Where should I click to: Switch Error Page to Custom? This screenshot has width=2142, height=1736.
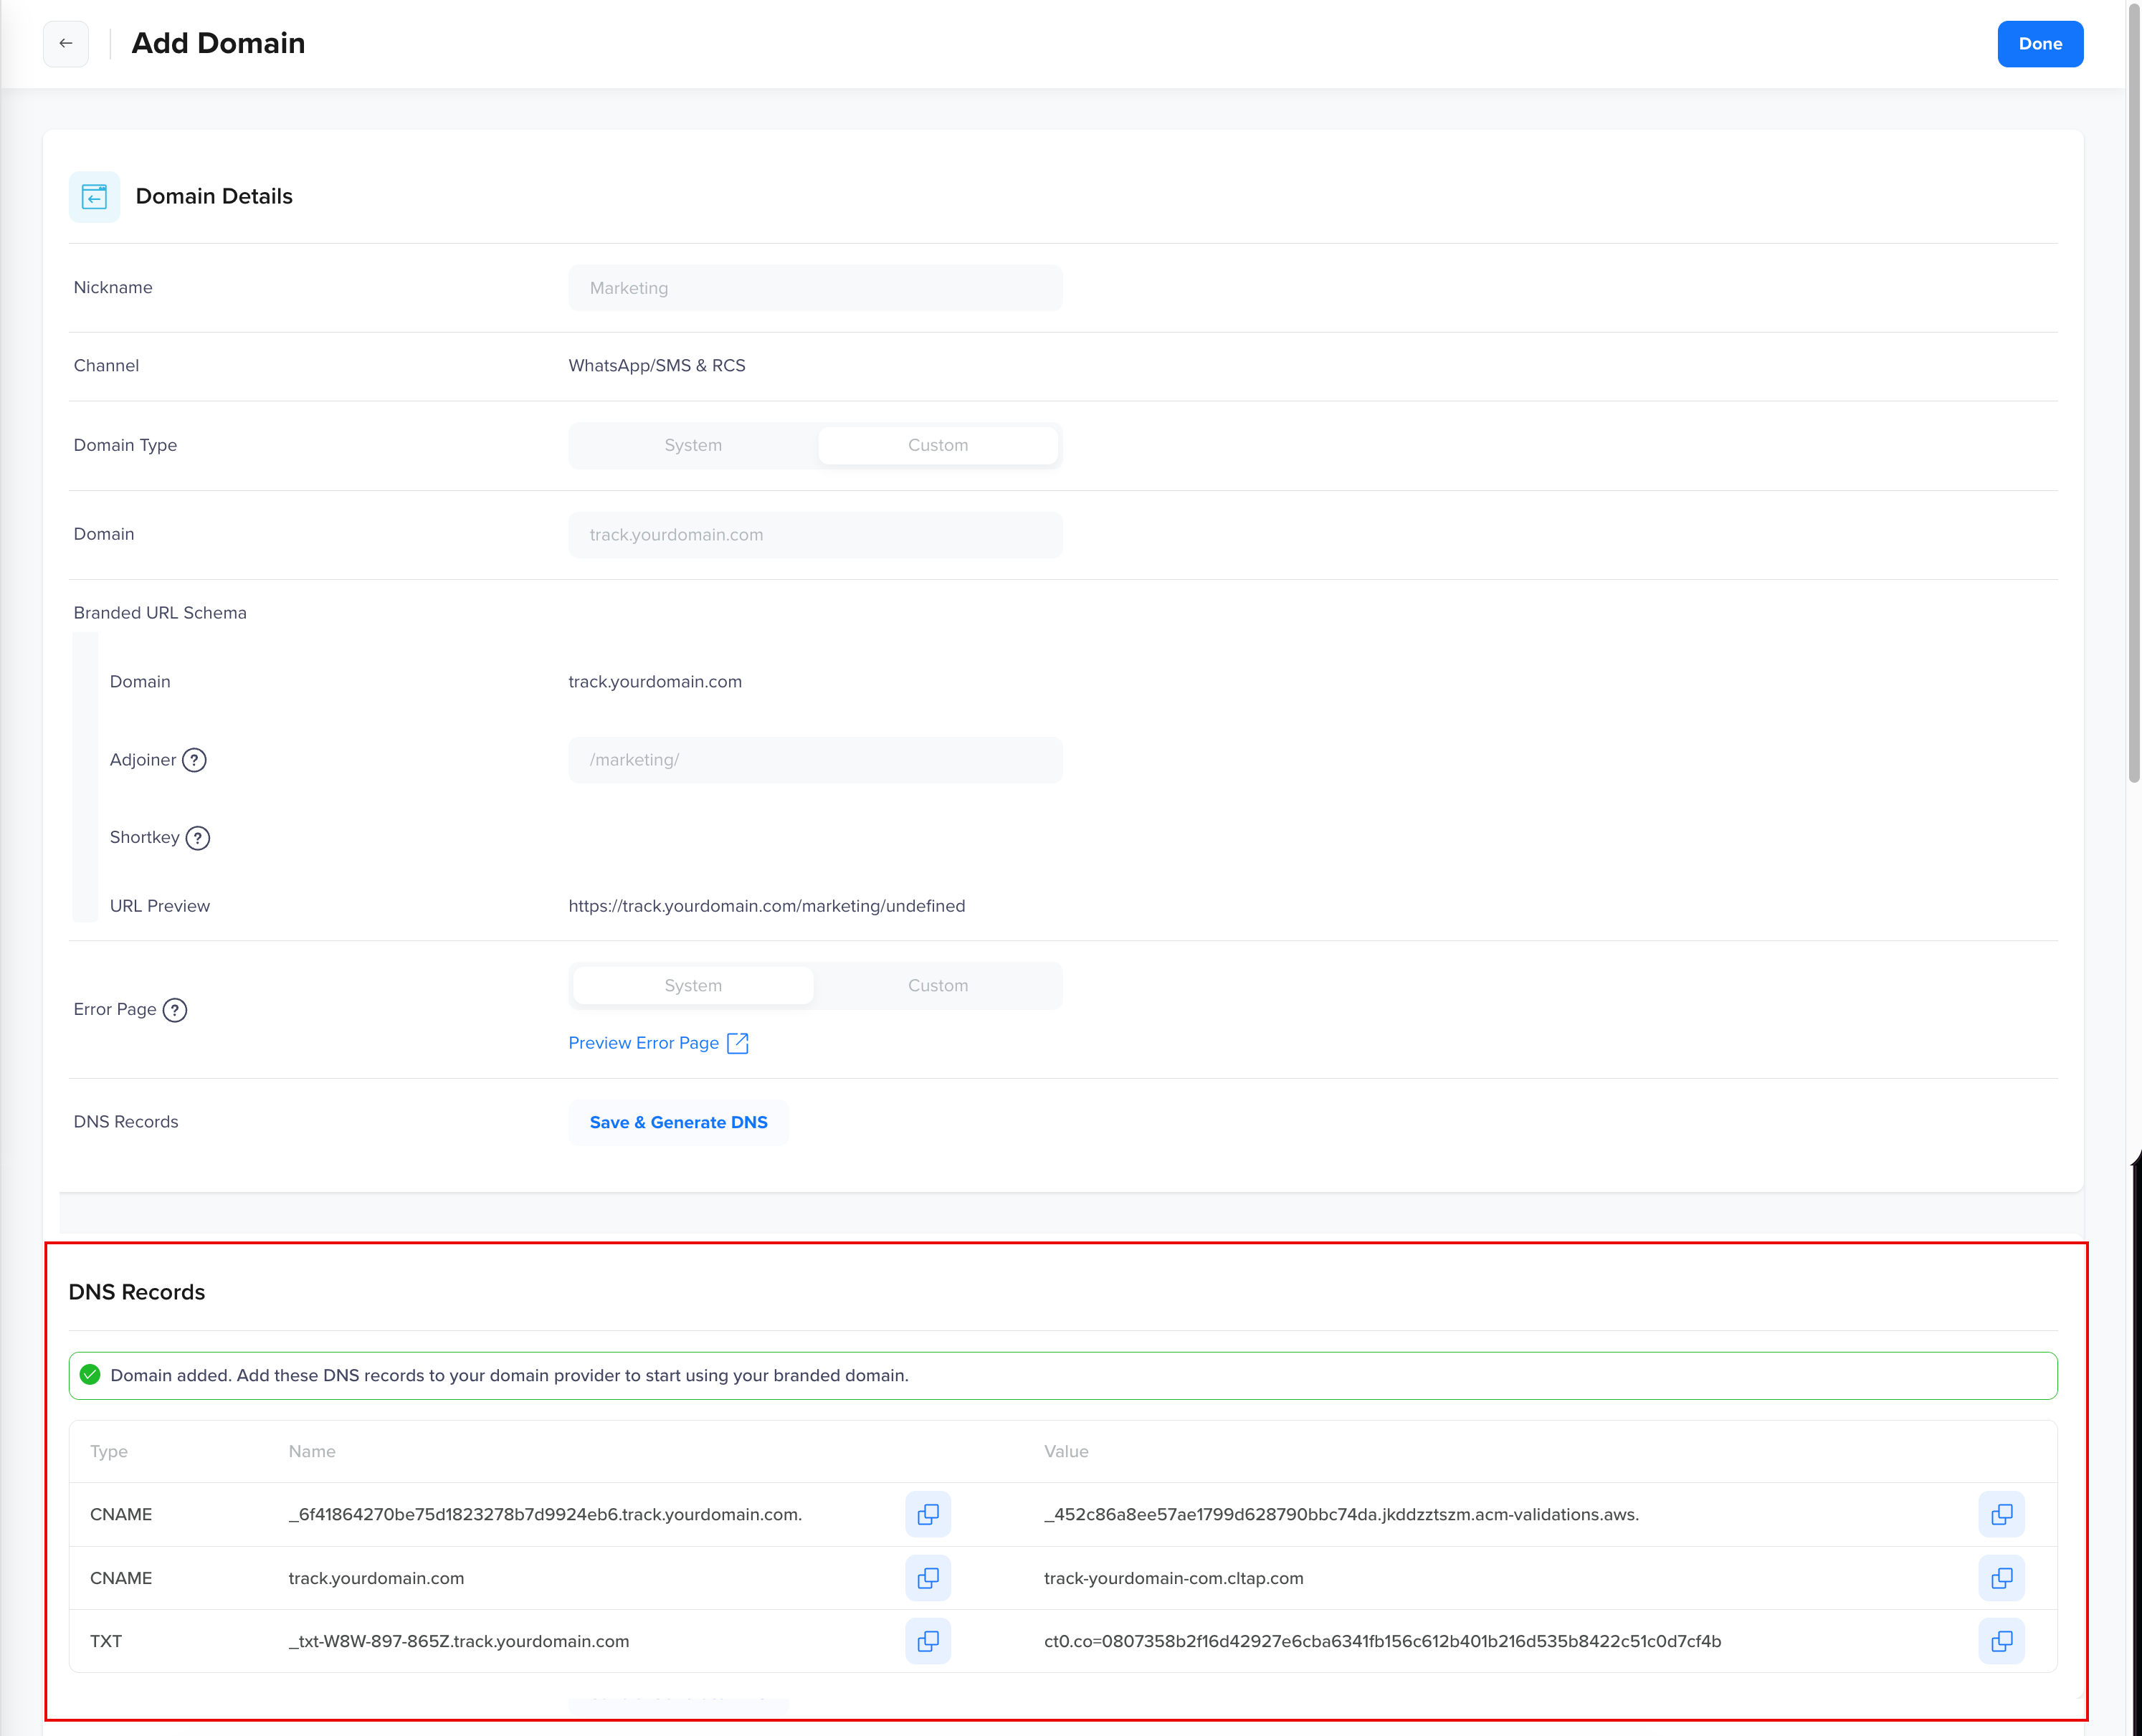click(x=937, y=985)
